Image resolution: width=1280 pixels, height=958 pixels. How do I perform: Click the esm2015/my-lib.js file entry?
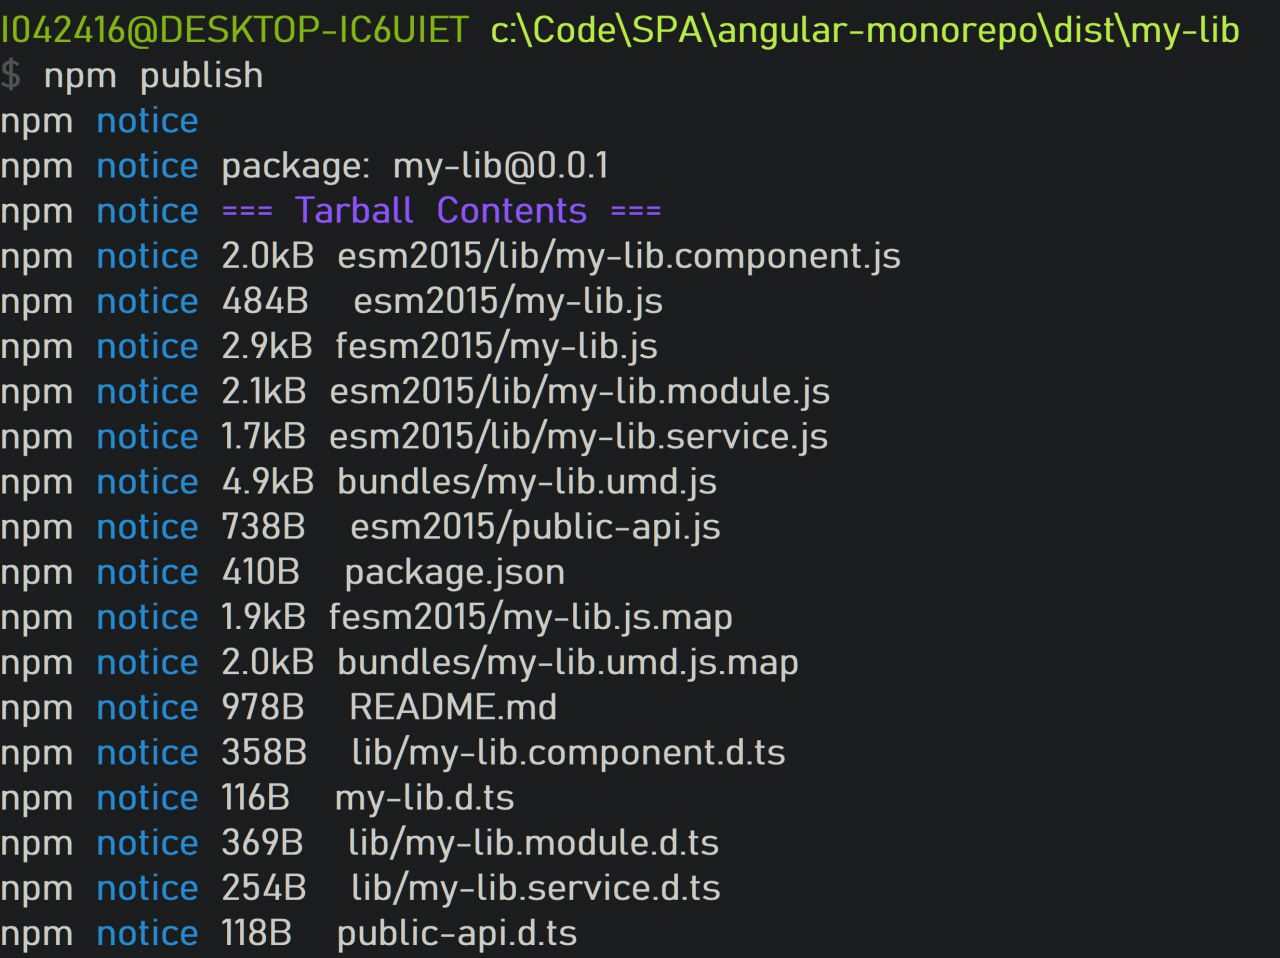(x=508, y=302)
